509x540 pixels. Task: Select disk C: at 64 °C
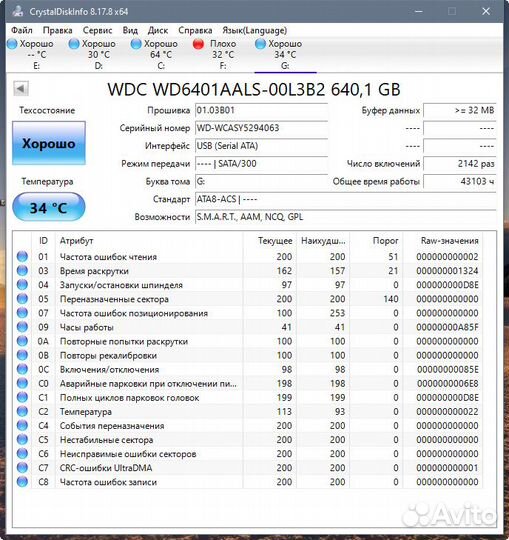coord(160,54)
